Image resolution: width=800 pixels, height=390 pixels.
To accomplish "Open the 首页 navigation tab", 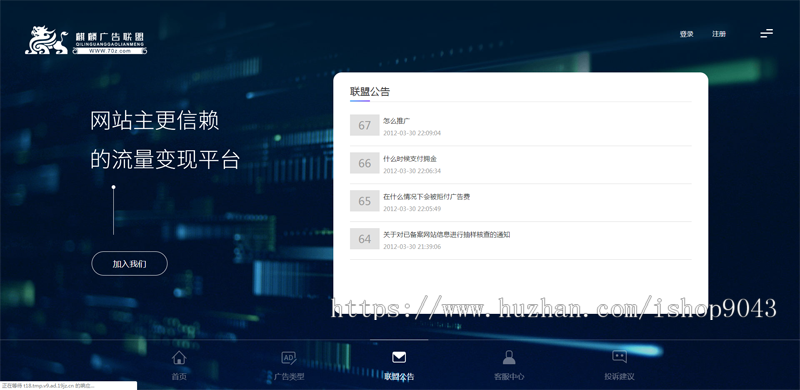I will click(x=179, y=377).
